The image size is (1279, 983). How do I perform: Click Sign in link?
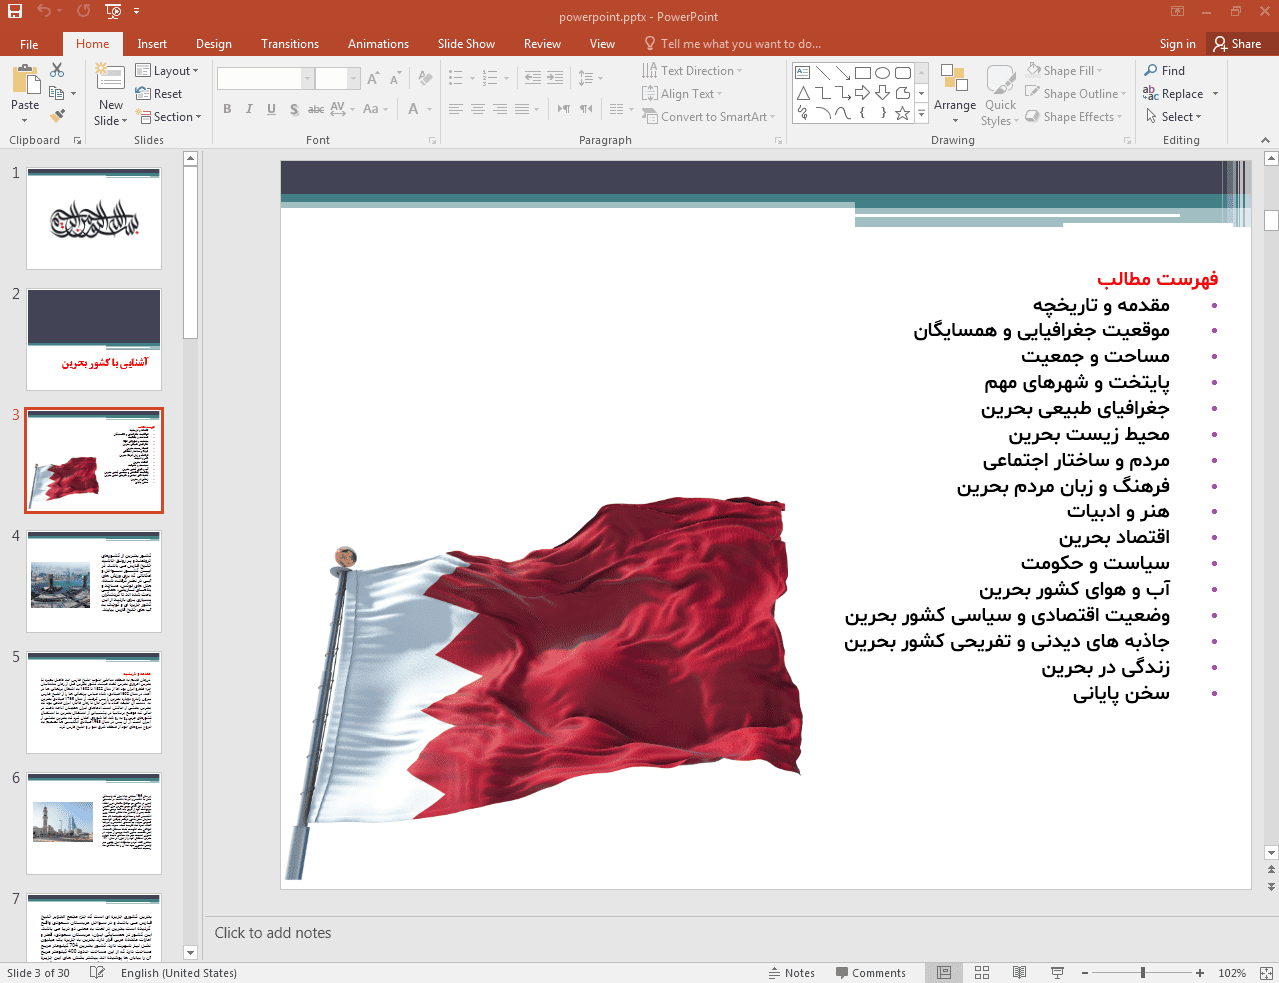tap(1177, 44)
